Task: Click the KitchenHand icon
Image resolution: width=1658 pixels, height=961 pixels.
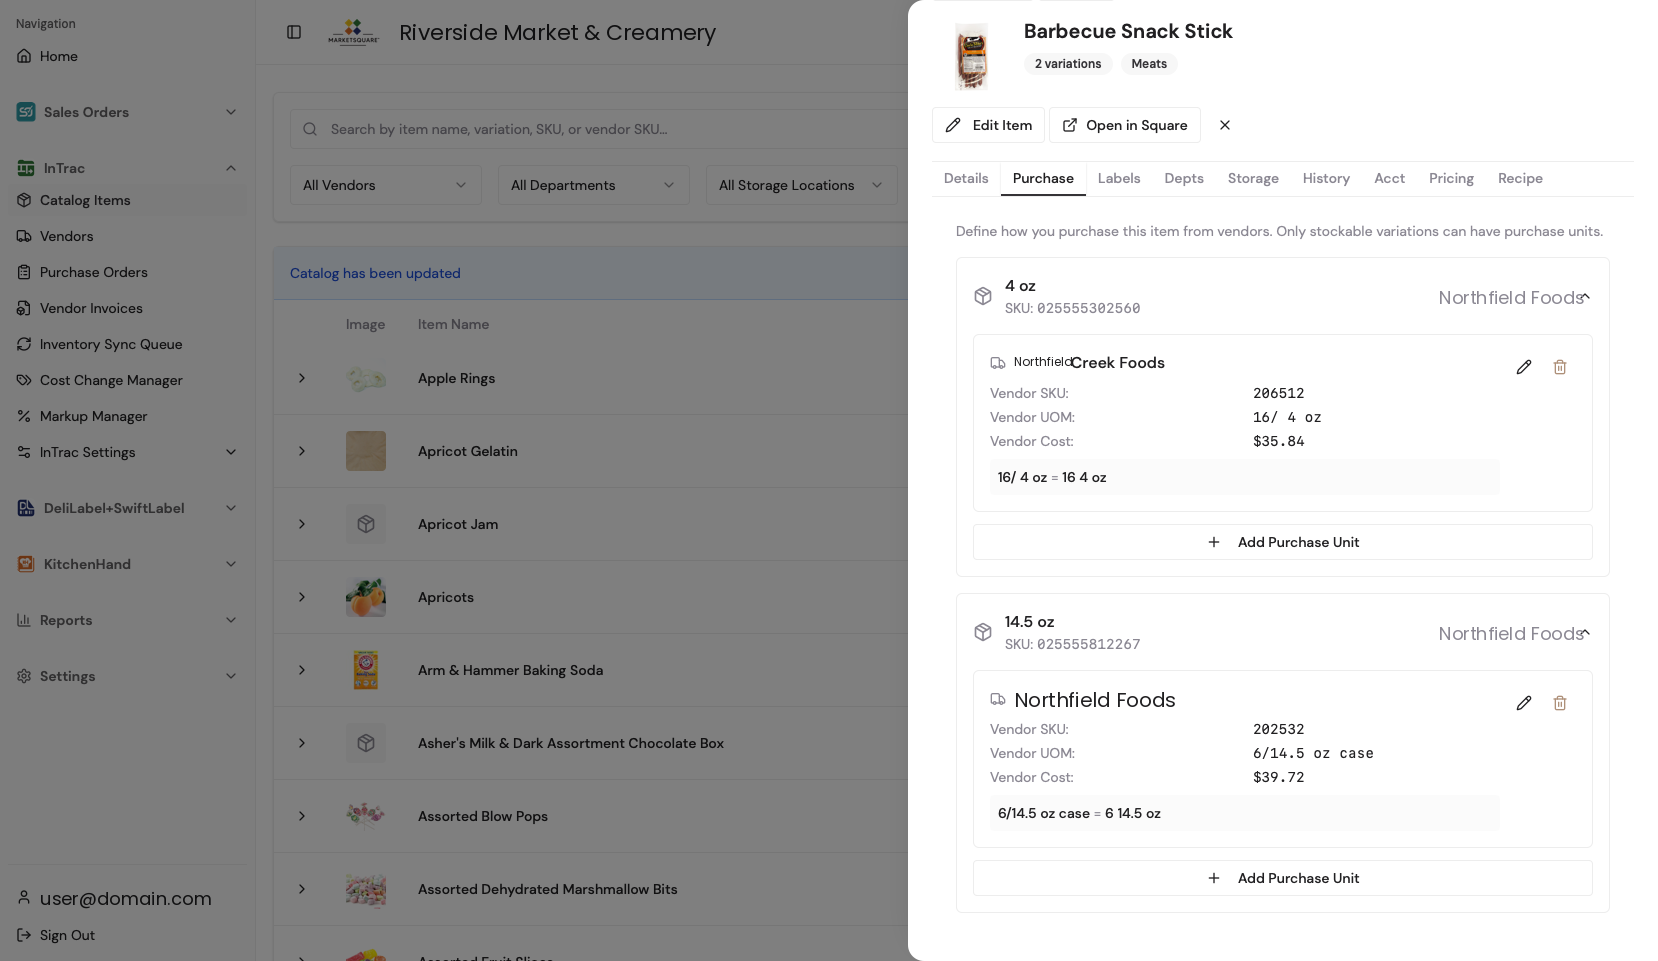Action: coord(26,564)
